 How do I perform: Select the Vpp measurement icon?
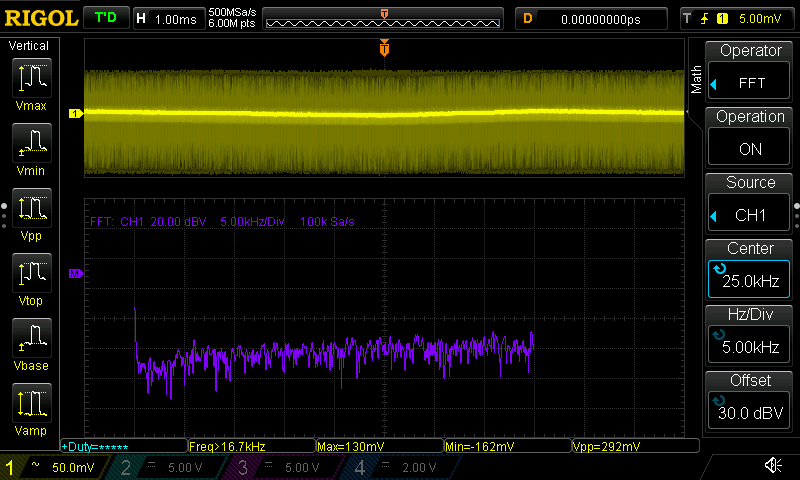32,208
